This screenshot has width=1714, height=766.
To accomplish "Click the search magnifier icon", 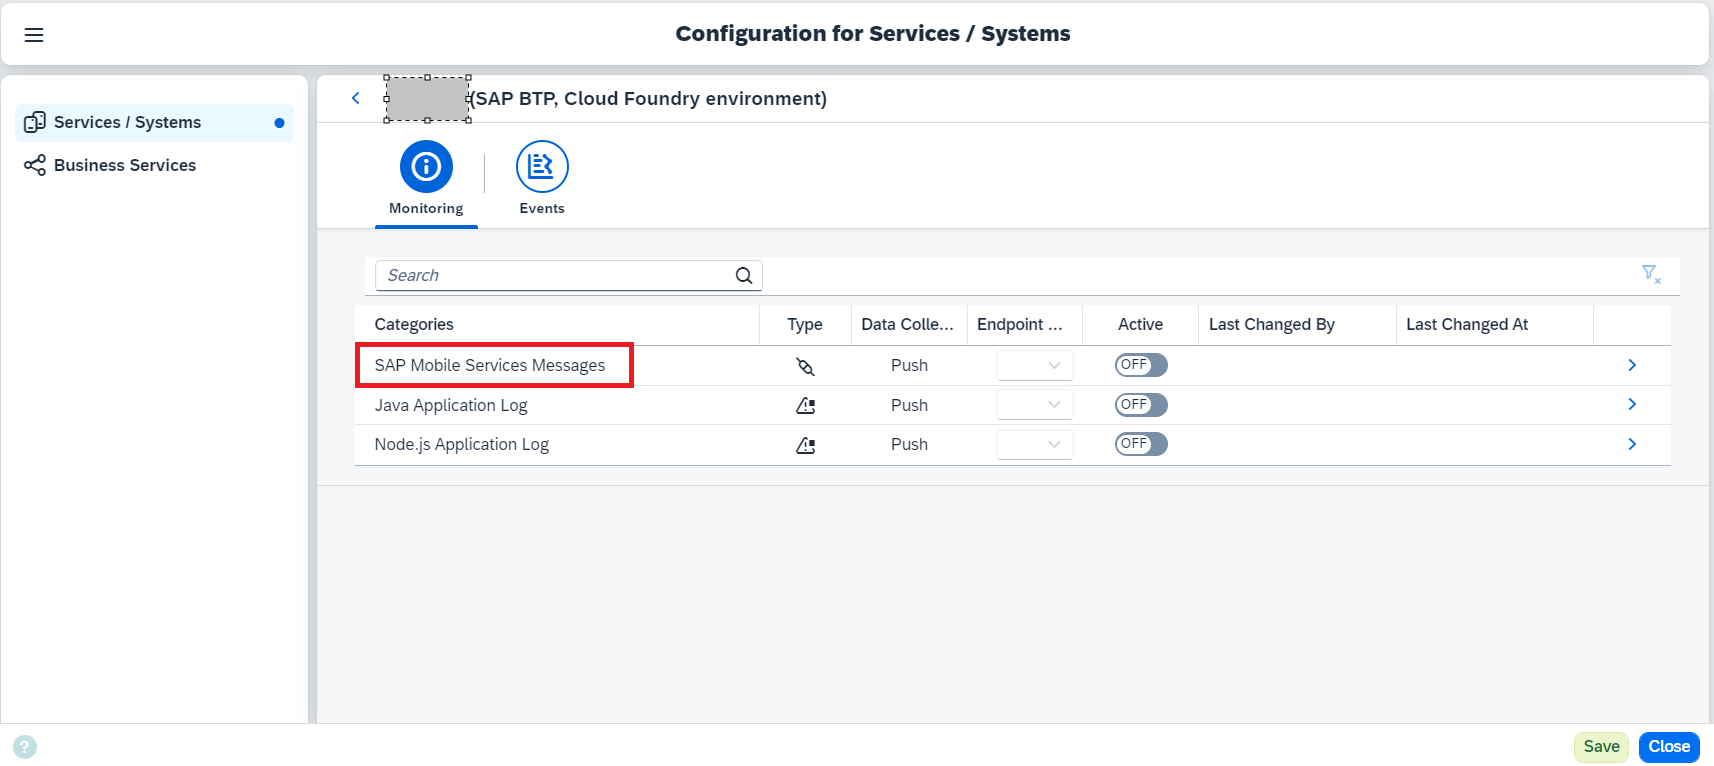I will [x=744, y=276].
